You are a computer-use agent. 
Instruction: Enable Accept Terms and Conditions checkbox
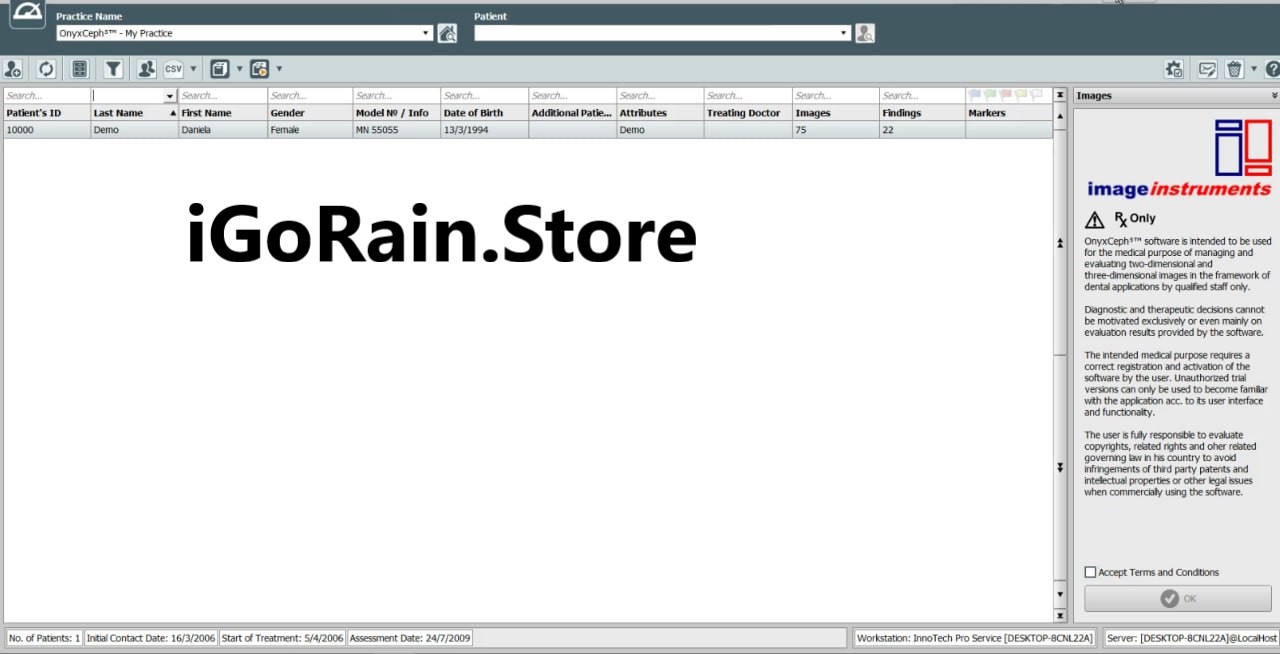tap(1090, 572)
